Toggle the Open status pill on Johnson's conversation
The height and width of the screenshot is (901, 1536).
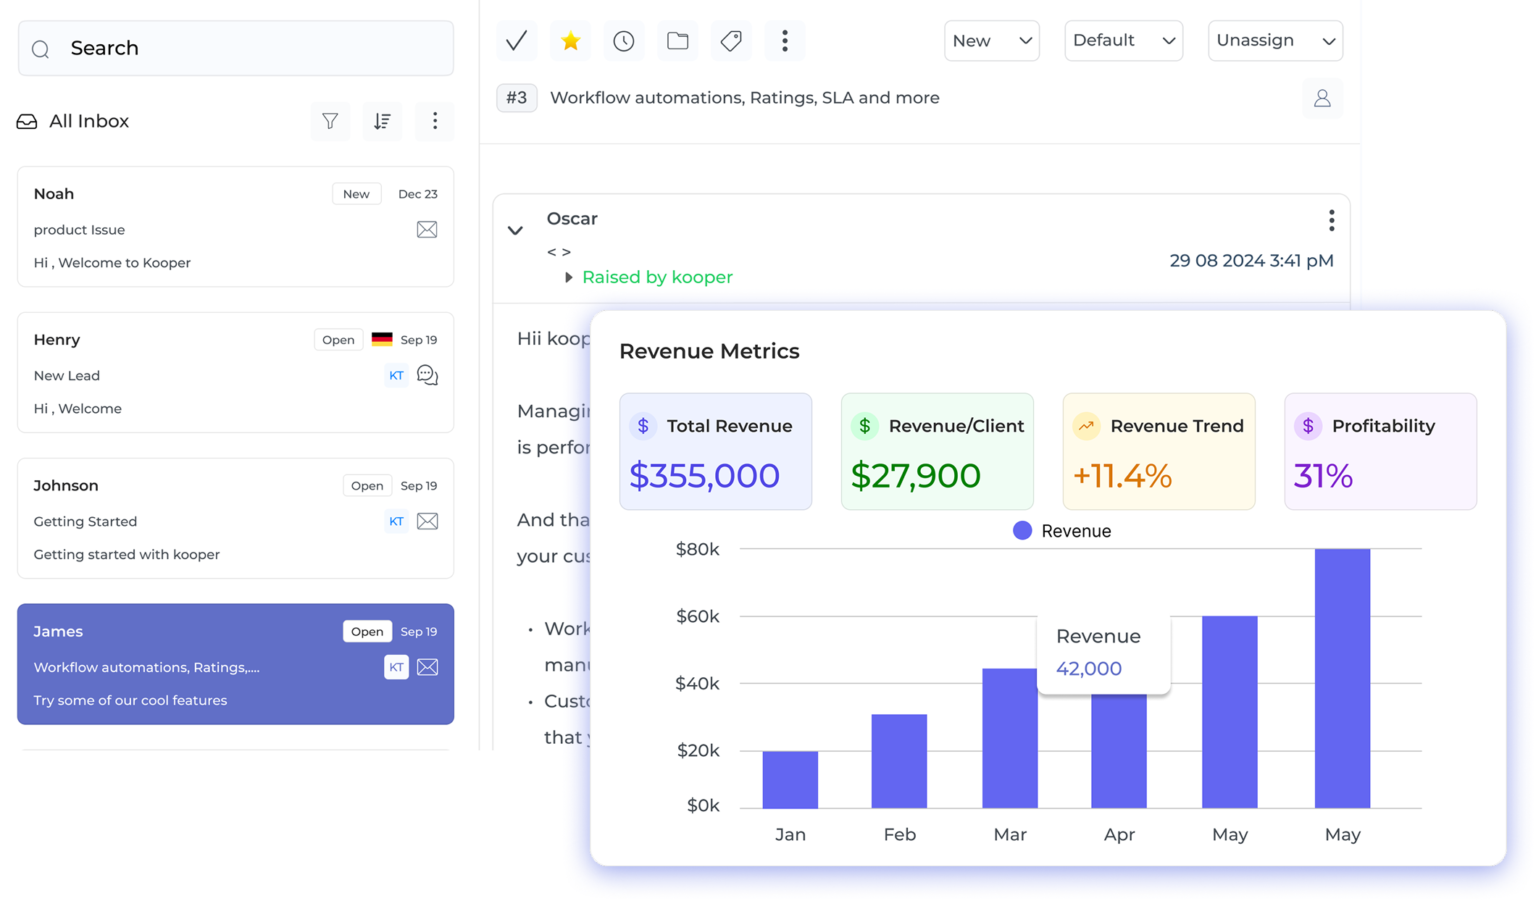click(367, 485)
